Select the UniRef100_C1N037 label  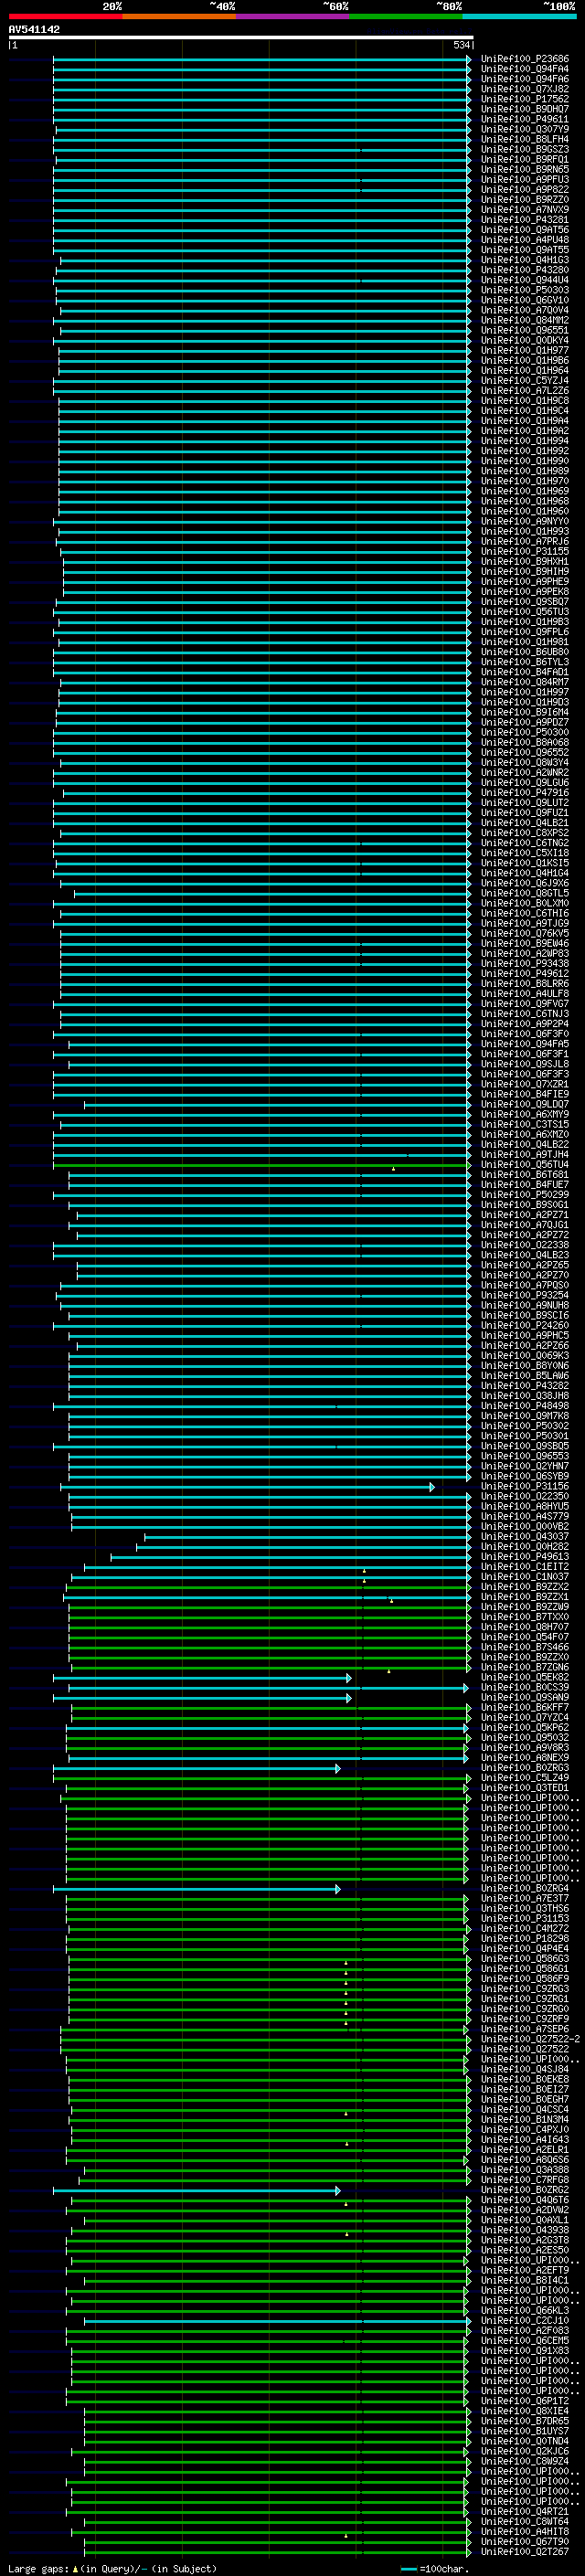pyautogui.click(x=524, y=1577)
